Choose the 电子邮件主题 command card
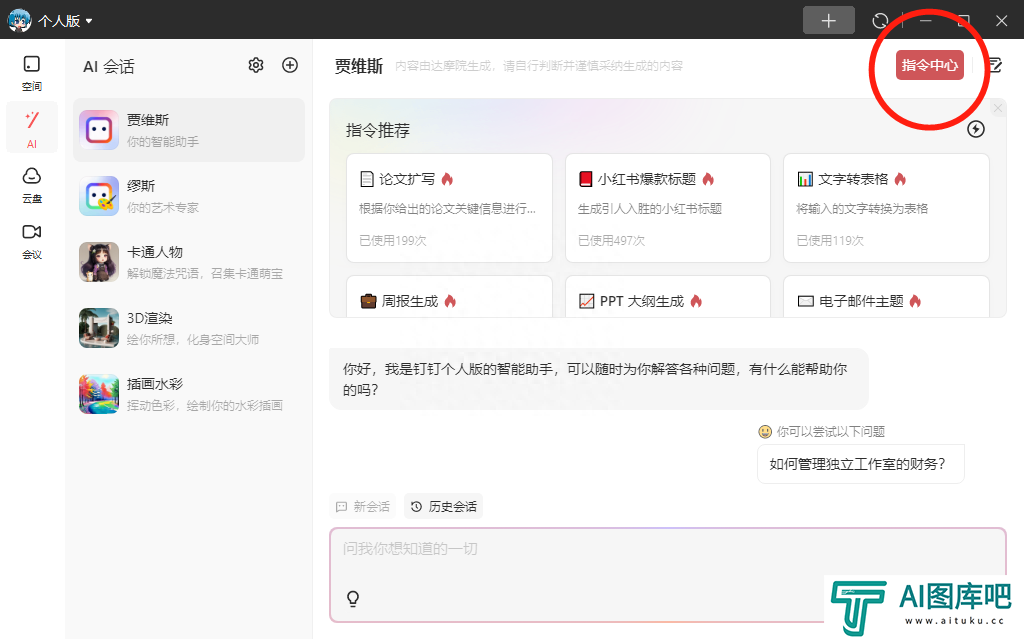1024x640 pixels. [x=886, y=297]
